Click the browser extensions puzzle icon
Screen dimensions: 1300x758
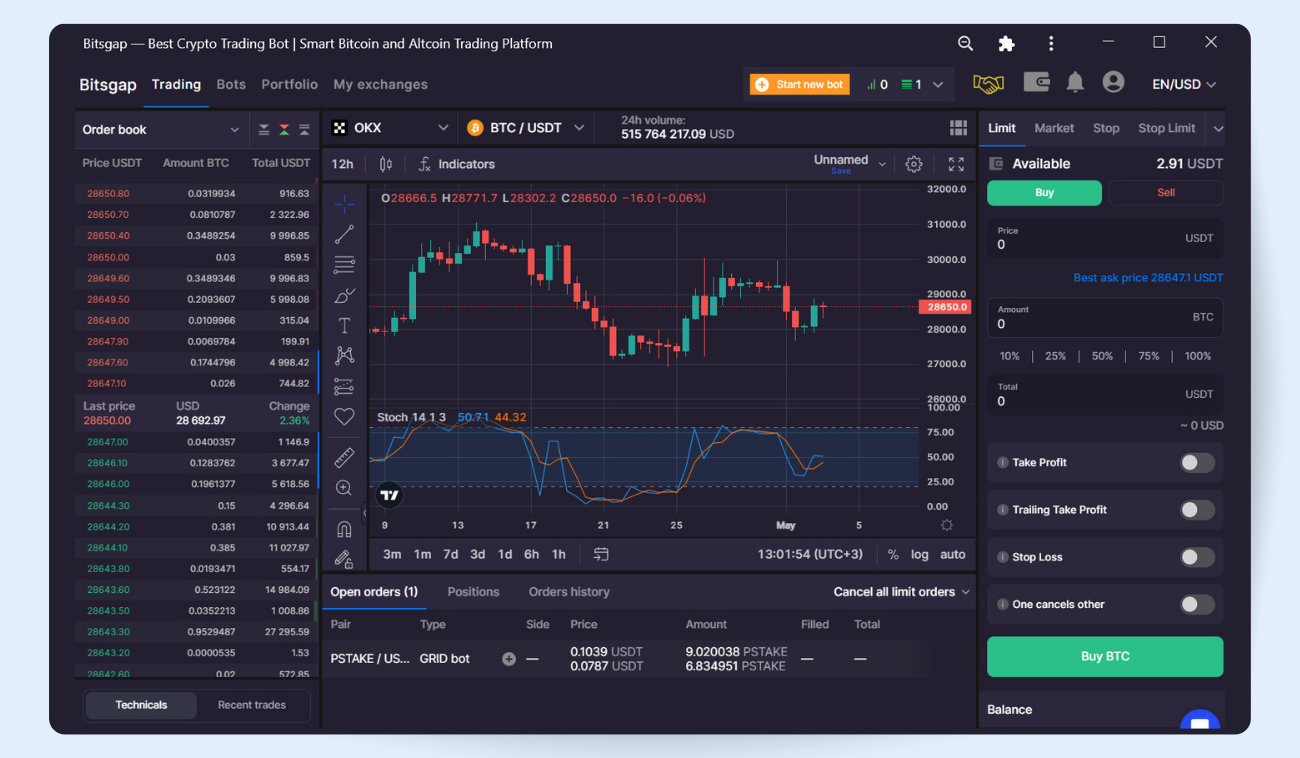[x=1007, y=43]
